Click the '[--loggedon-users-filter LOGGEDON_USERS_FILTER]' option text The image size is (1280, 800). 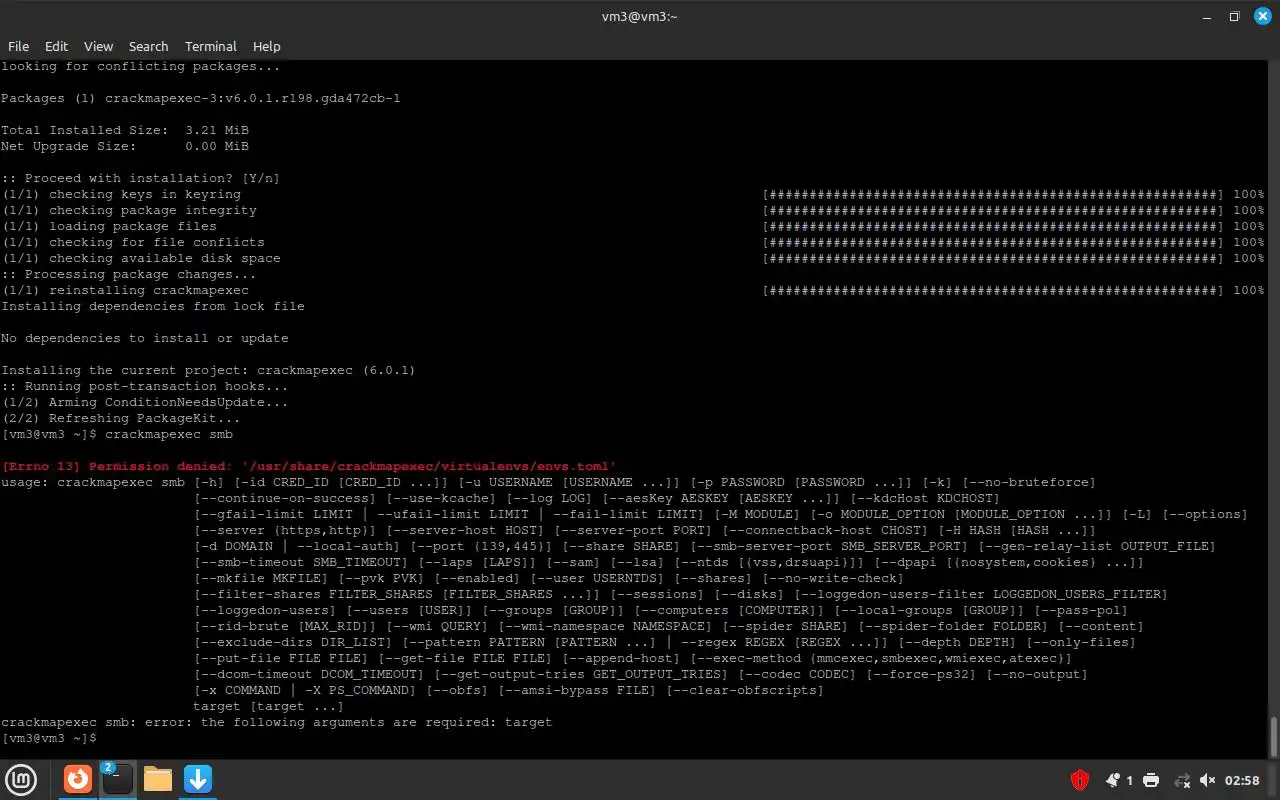[x=980, y=594]
